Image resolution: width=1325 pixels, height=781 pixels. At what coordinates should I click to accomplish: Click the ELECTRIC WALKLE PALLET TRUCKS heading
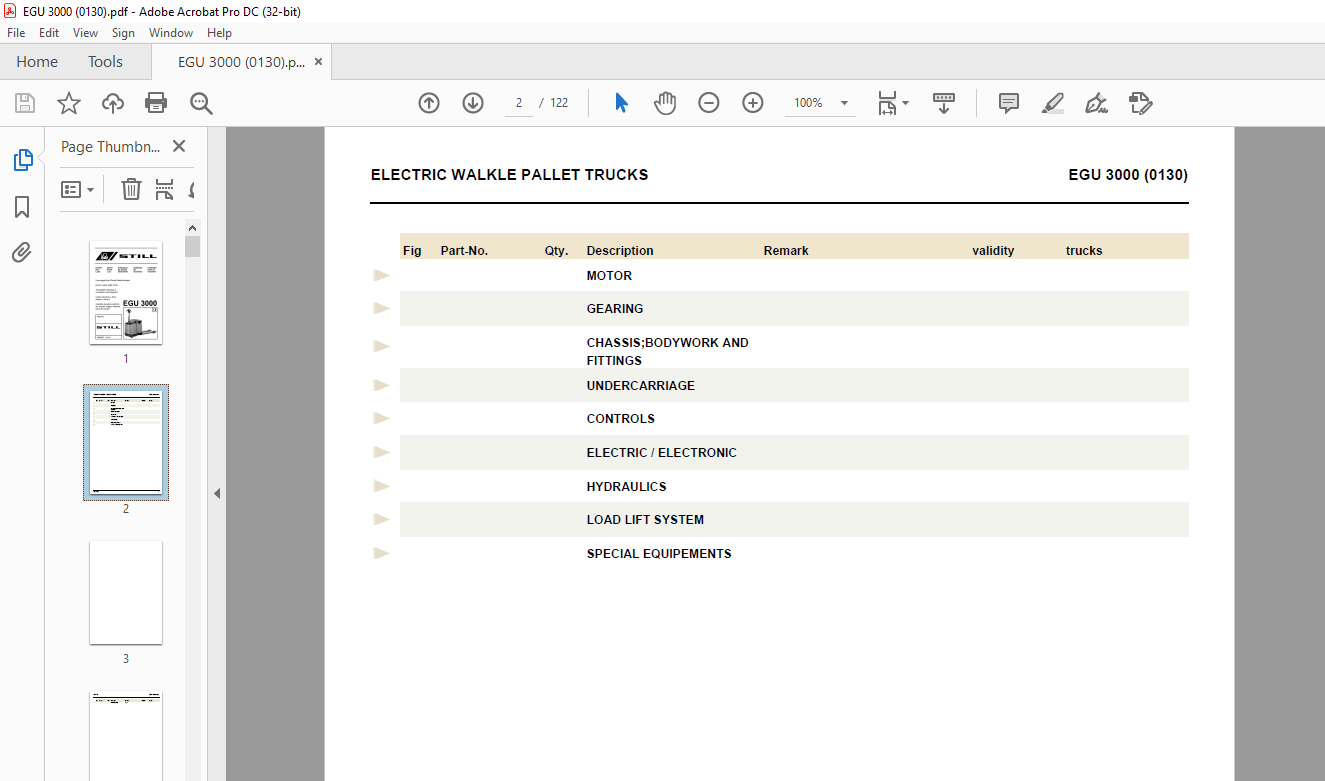click(509, 175)
